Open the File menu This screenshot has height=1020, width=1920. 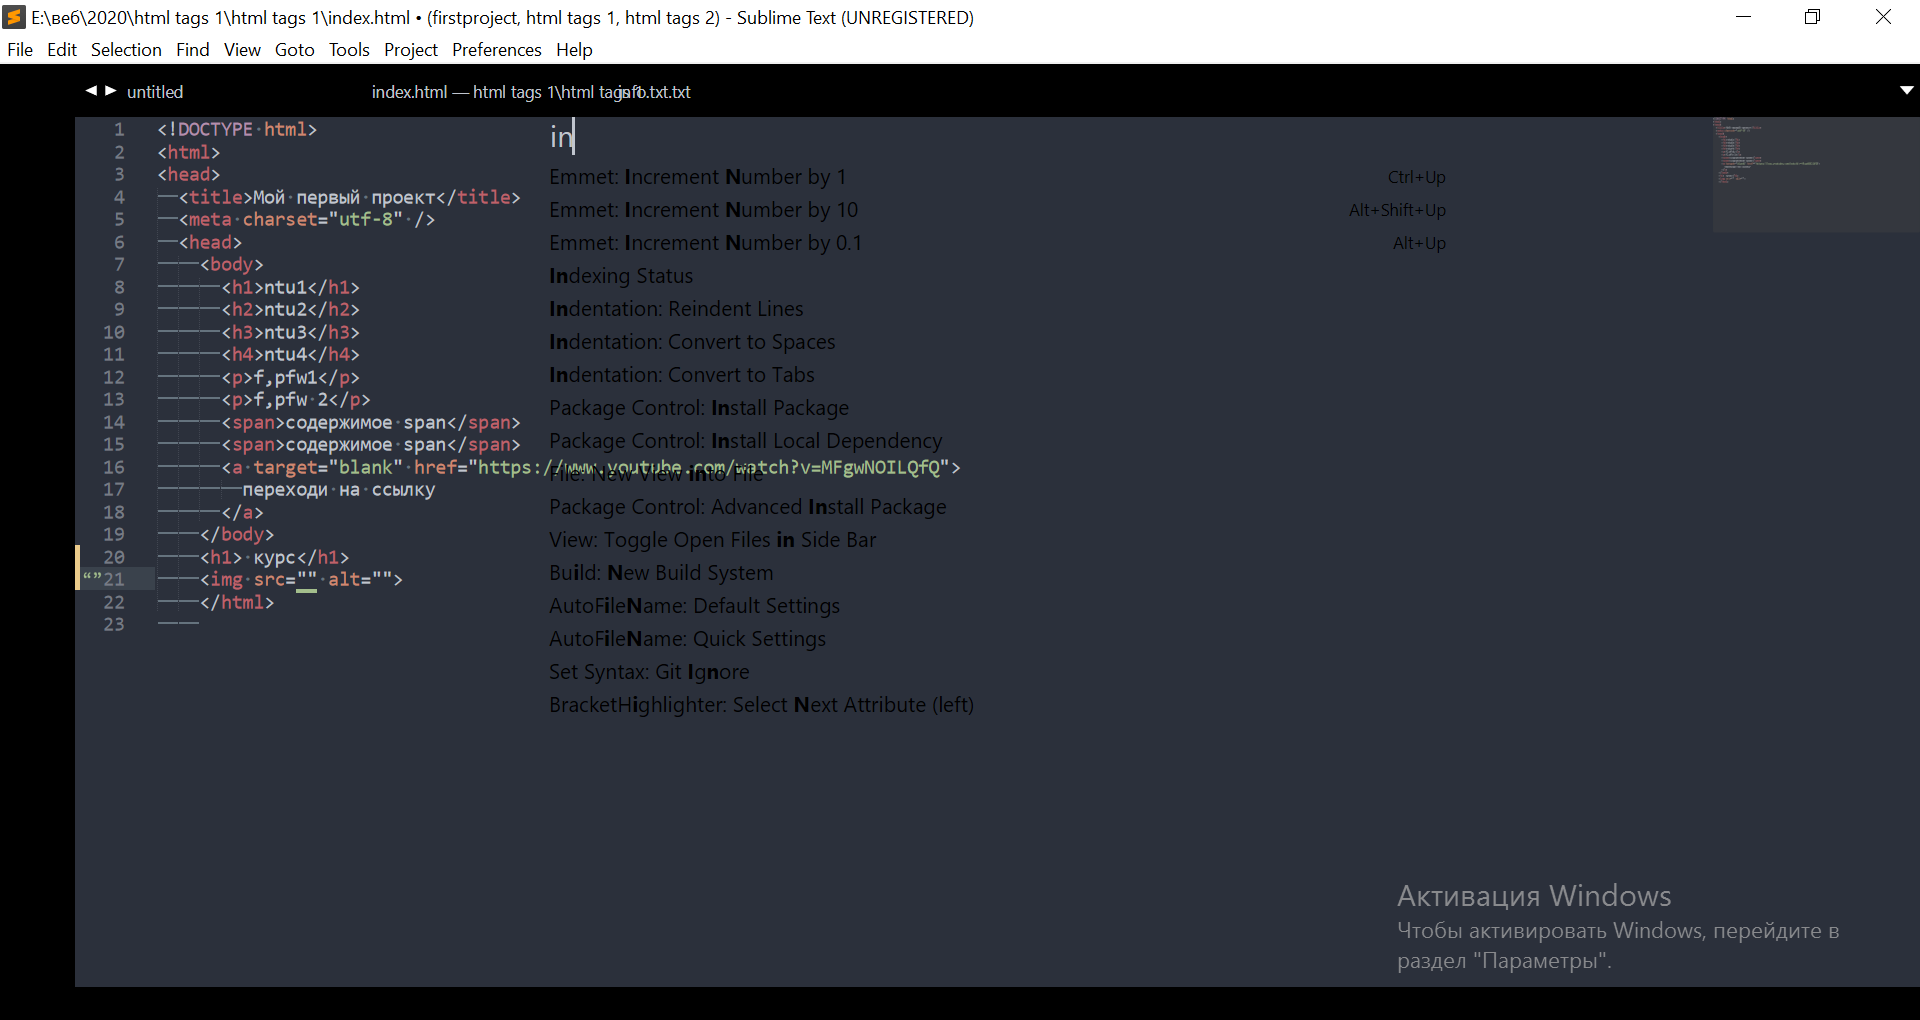click(20, 50)
